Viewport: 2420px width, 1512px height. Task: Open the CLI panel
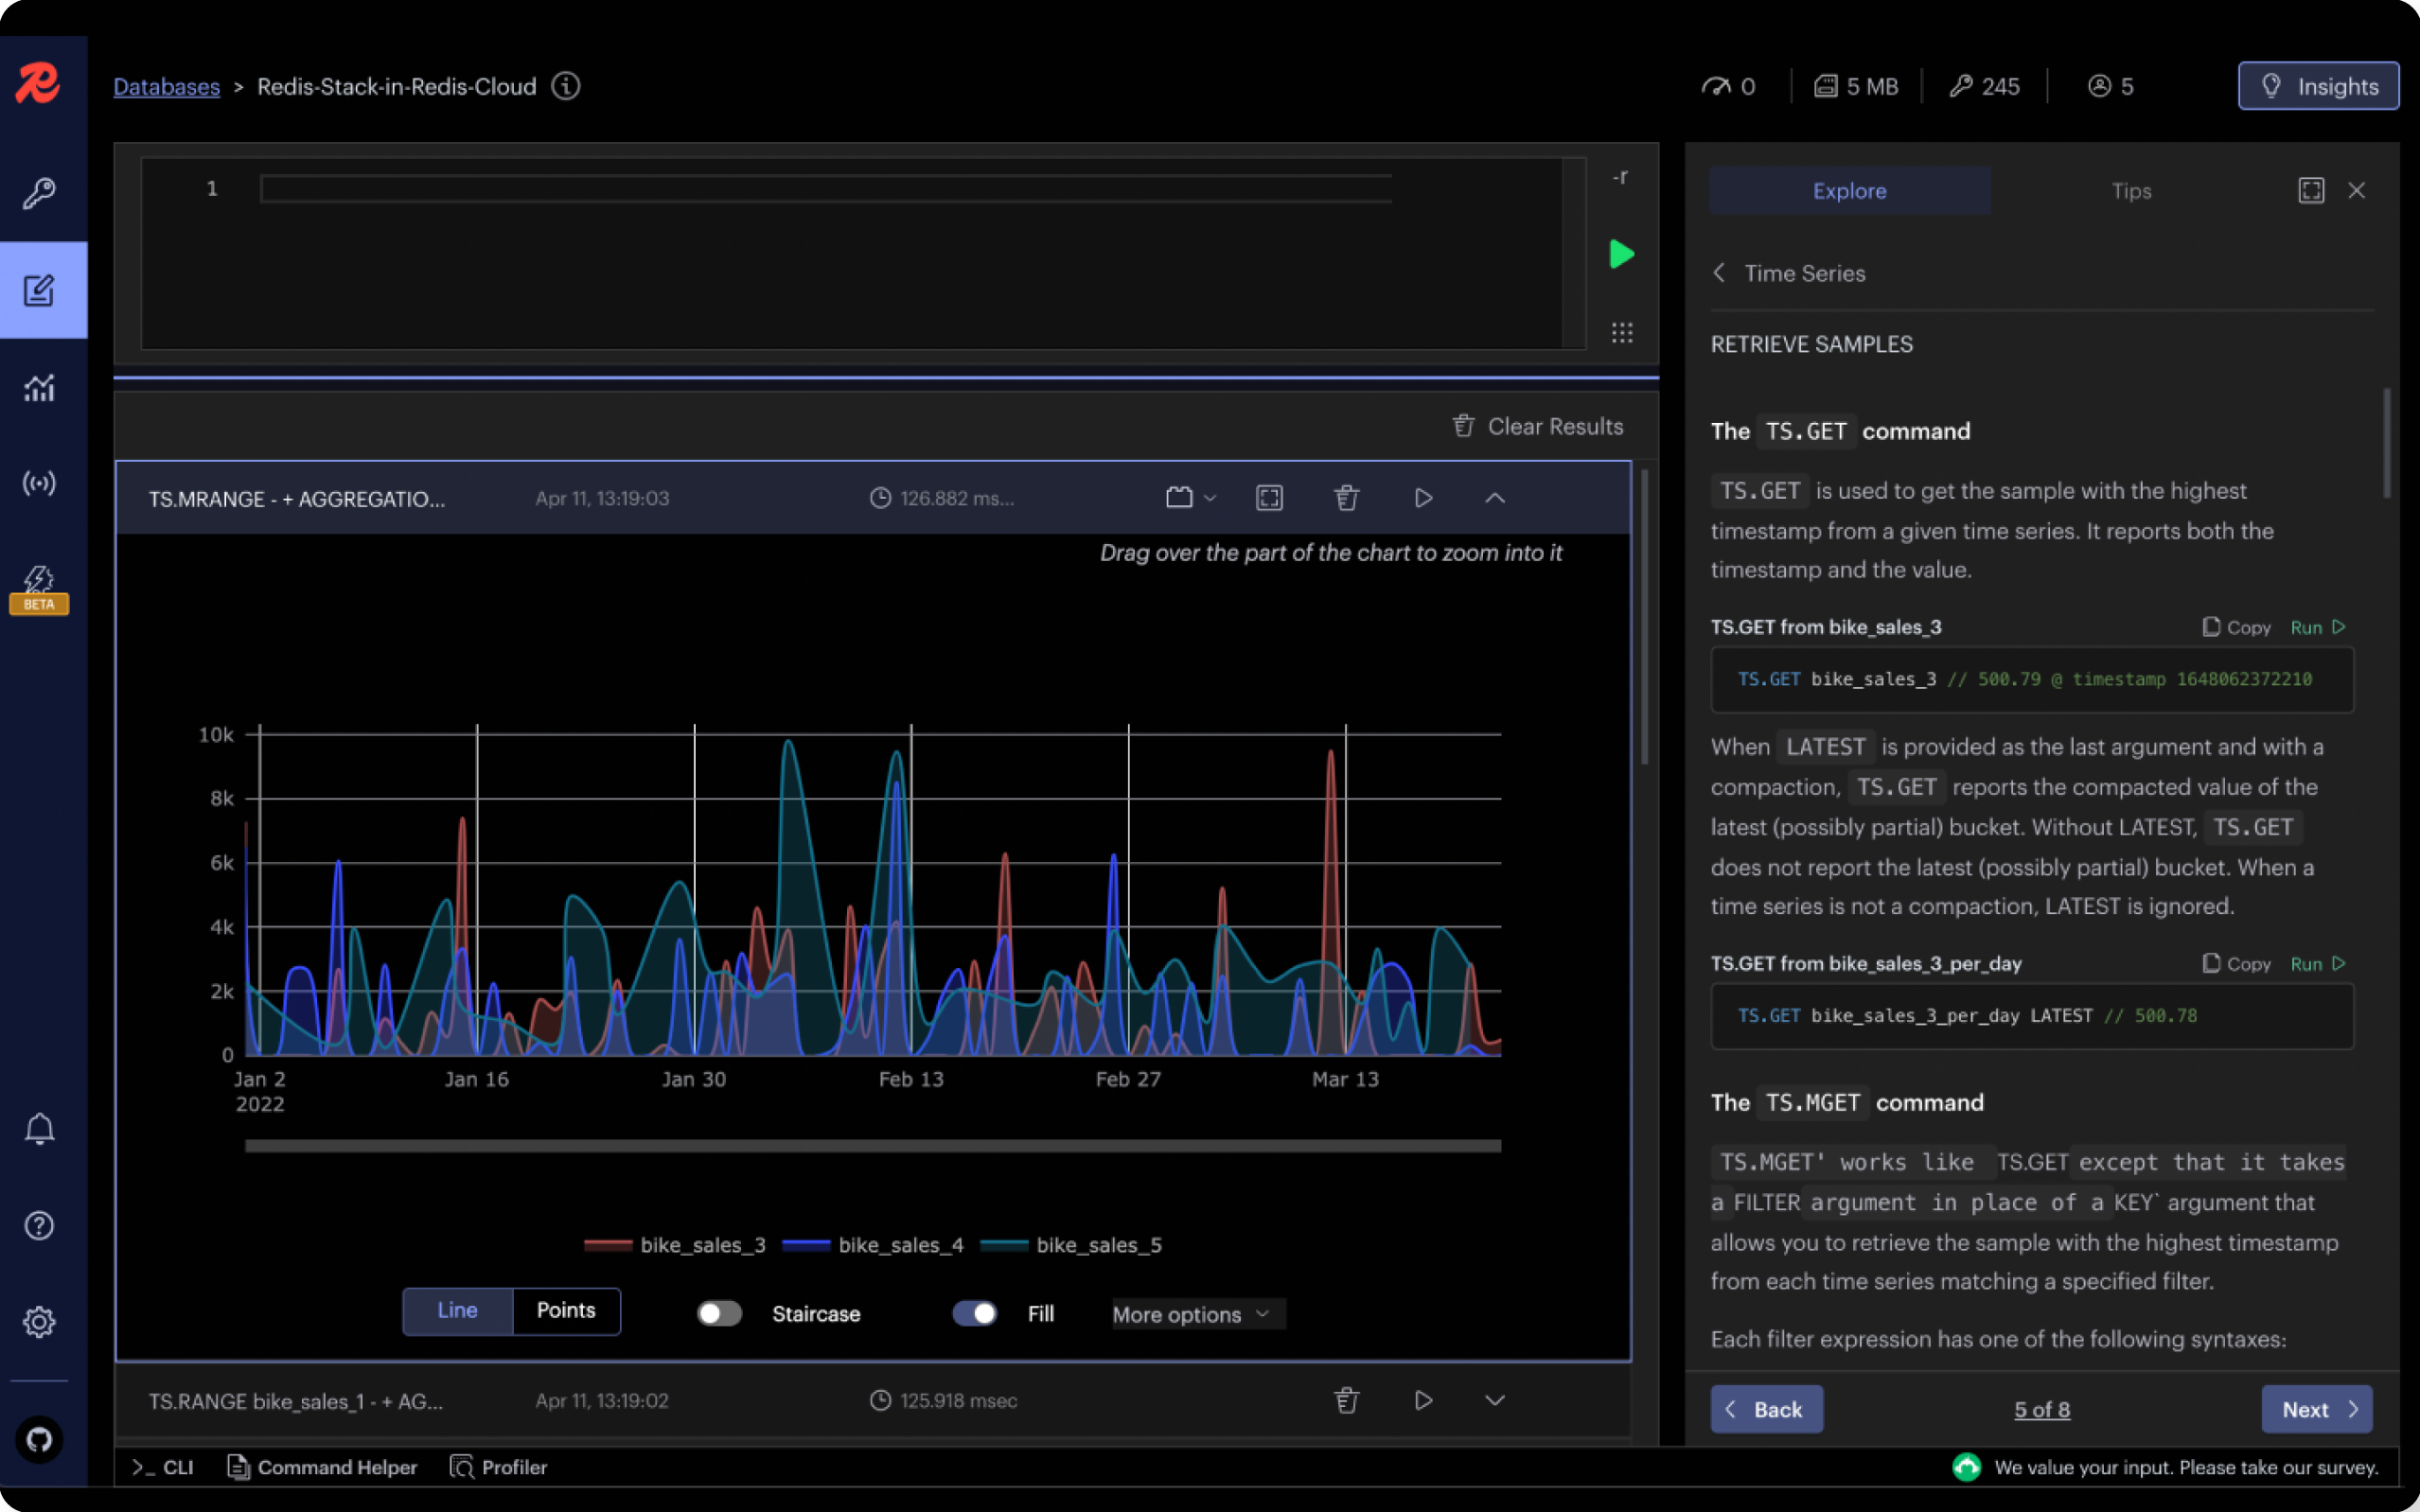162,1466
